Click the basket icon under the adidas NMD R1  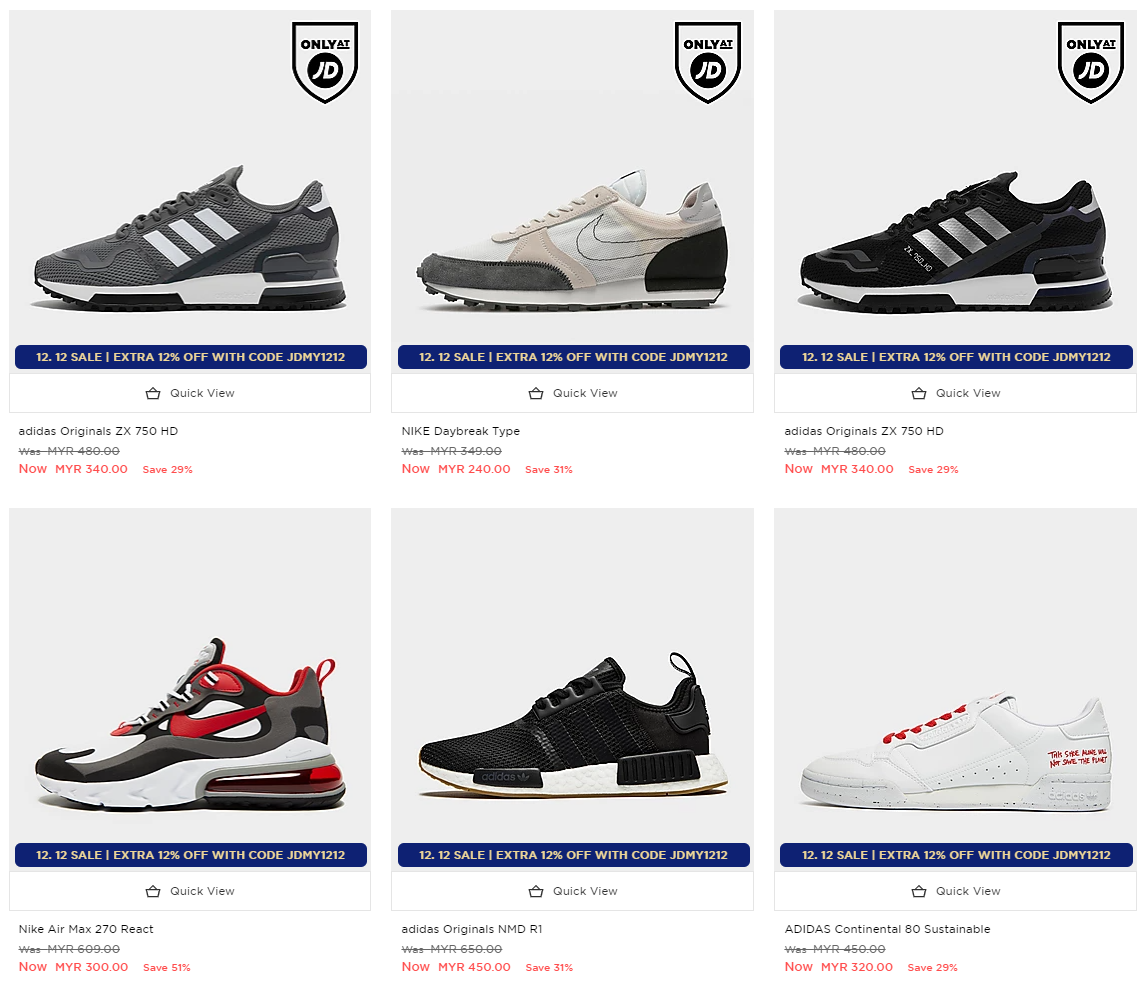tap(536, 891)
